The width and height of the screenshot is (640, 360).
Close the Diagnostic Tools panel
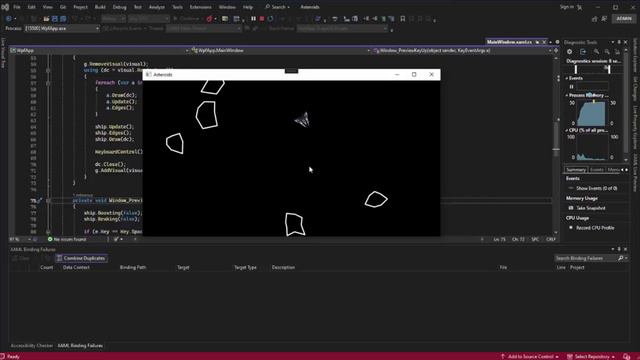(x=625, y=42)
